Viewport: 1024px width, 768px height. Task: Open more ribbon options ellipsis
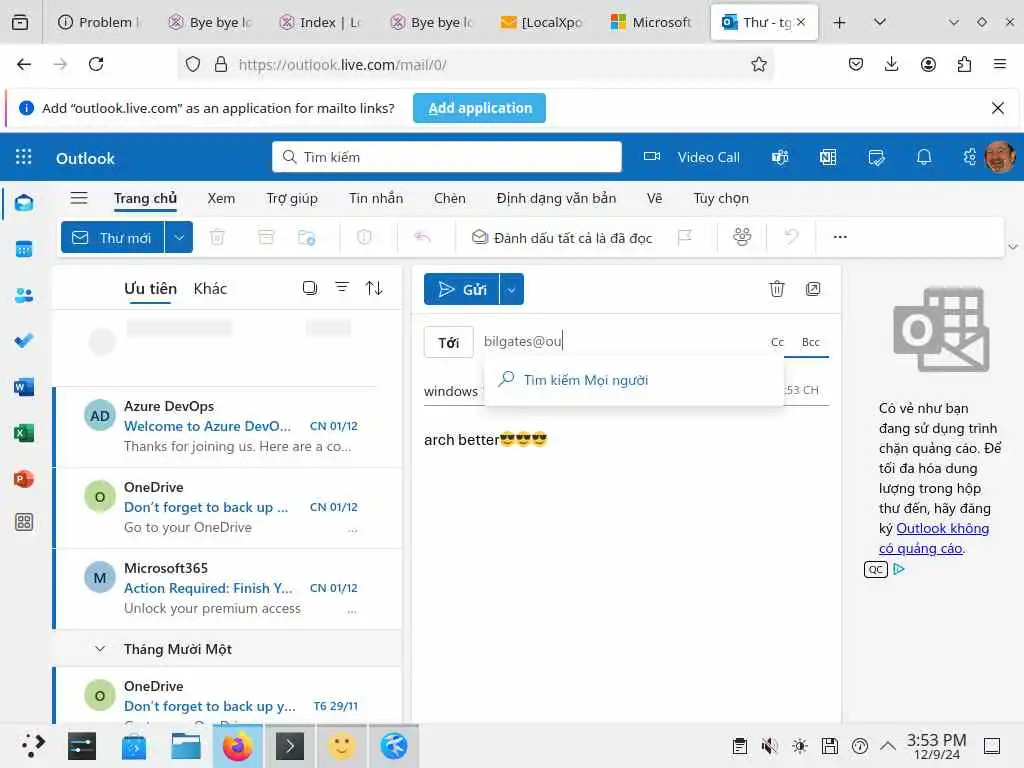[840, 237]
